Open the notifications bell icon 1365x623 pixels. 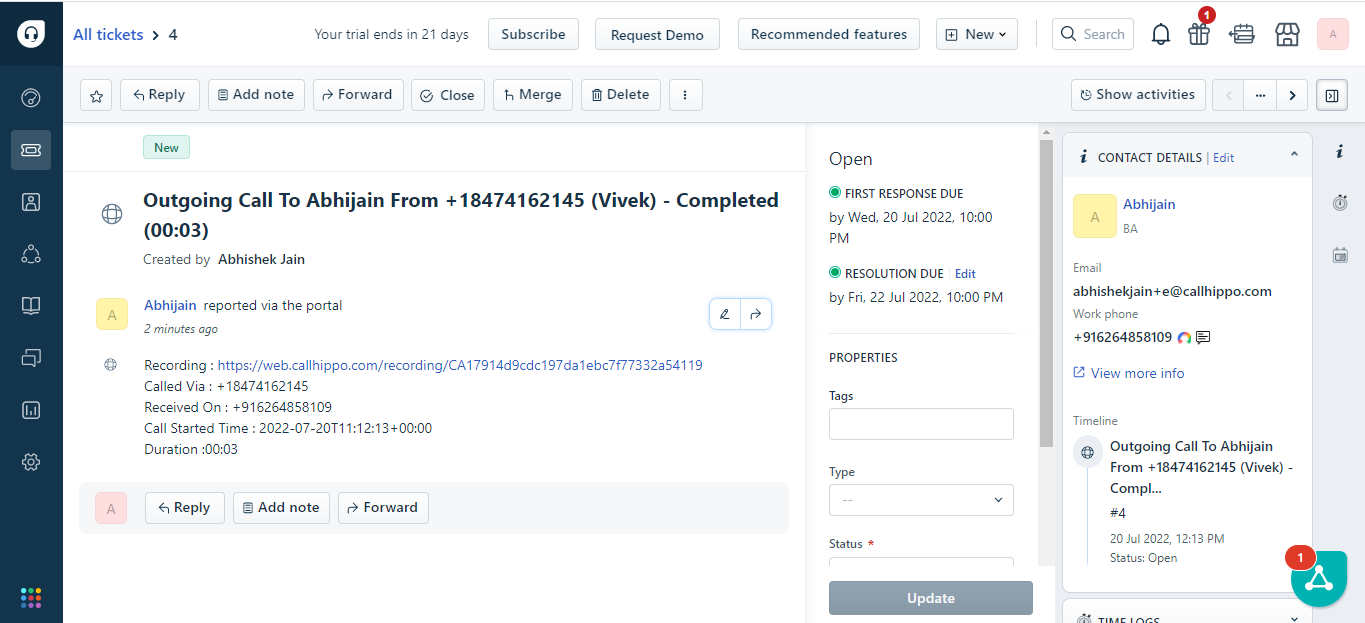pyautogui.click(x=1161, y=35)
